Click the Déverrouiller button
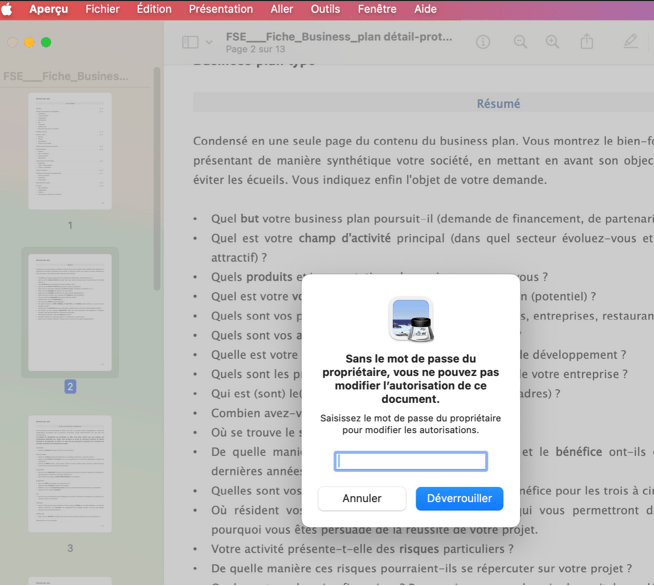This screenshot has height=586, width=654. click(459, 498)
